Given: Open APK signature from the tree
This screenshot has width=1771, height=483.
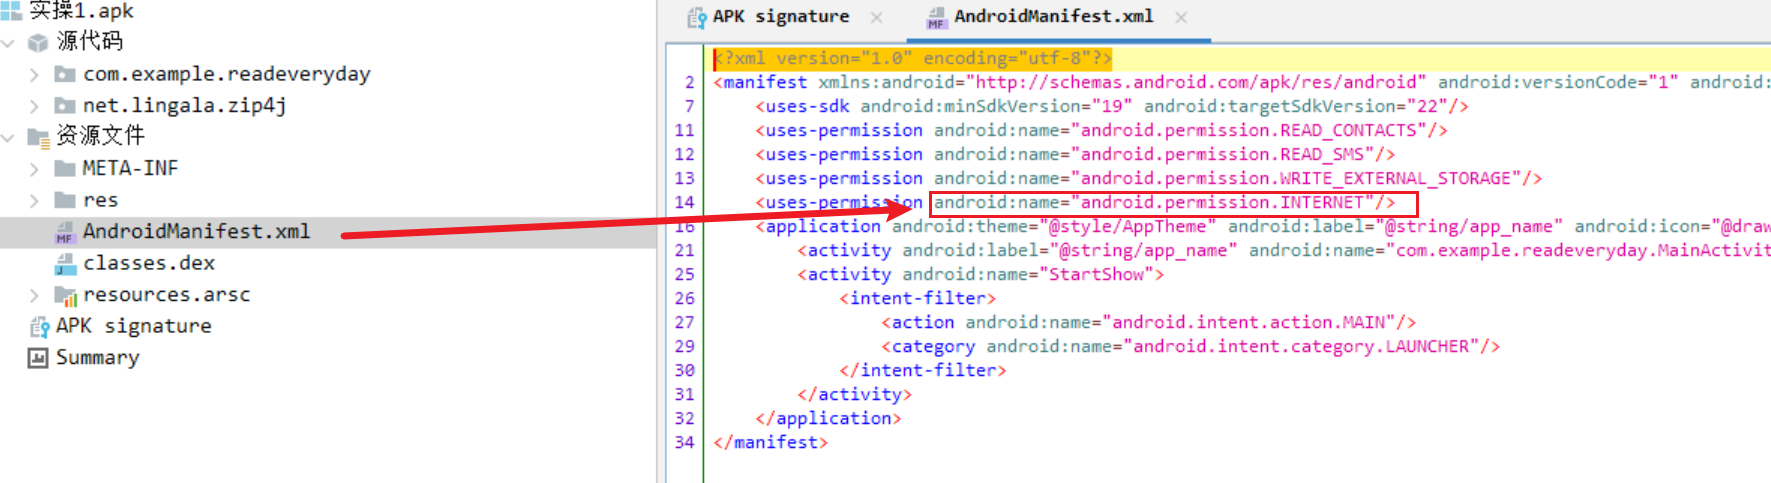Looking at the screenshot, I should coord(133,326).
